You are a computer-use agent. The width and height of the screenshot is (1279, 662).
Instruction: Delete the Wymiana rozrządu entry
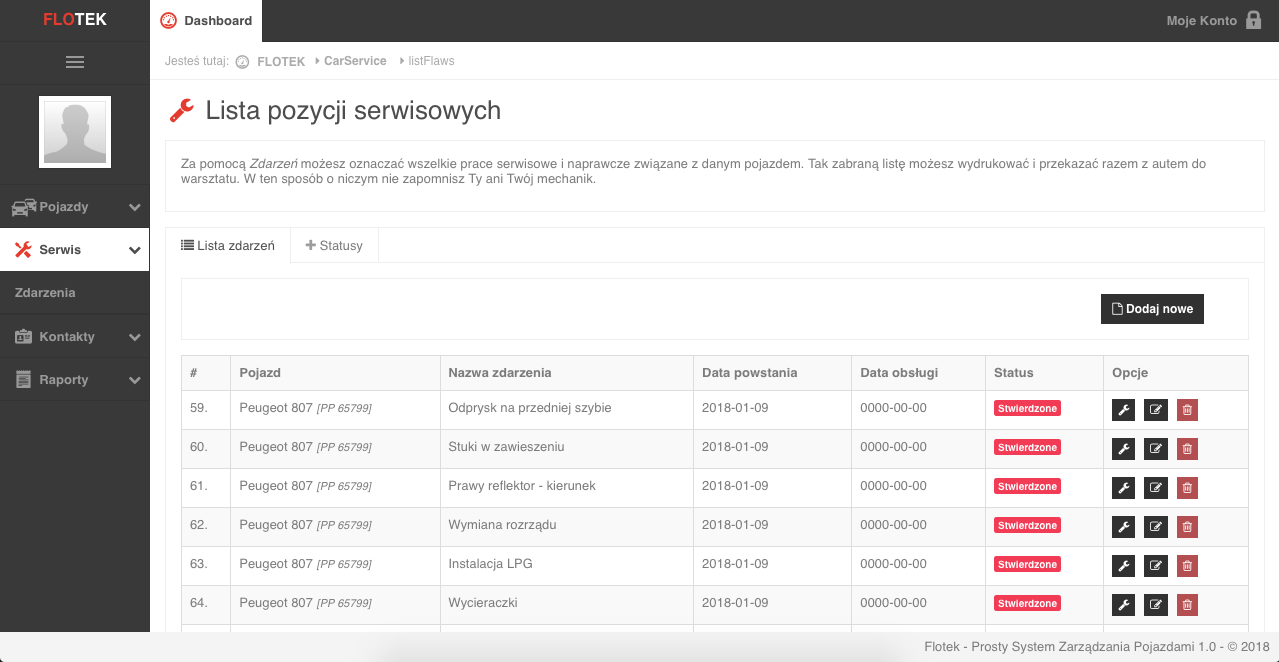1187,526
